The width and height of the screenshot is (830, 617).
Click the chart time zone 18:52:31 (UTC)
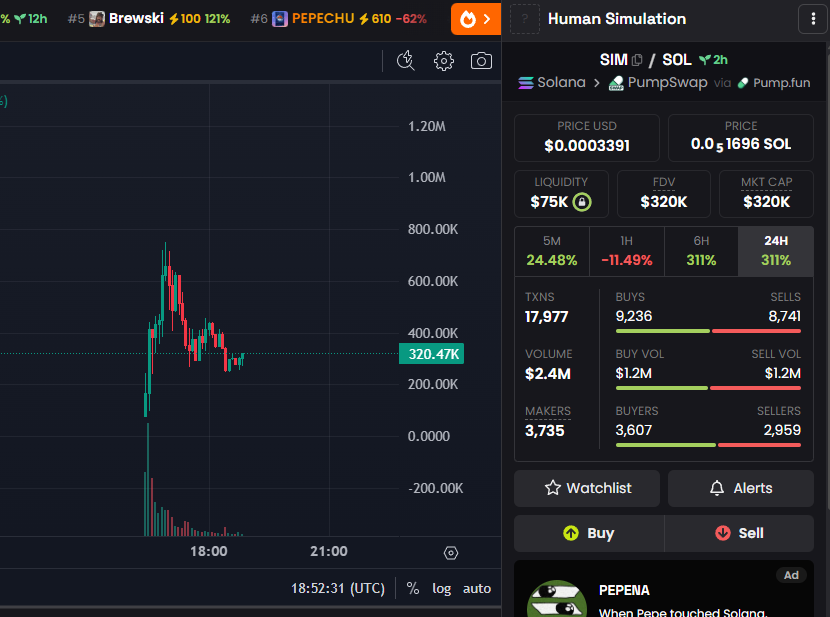338,588
